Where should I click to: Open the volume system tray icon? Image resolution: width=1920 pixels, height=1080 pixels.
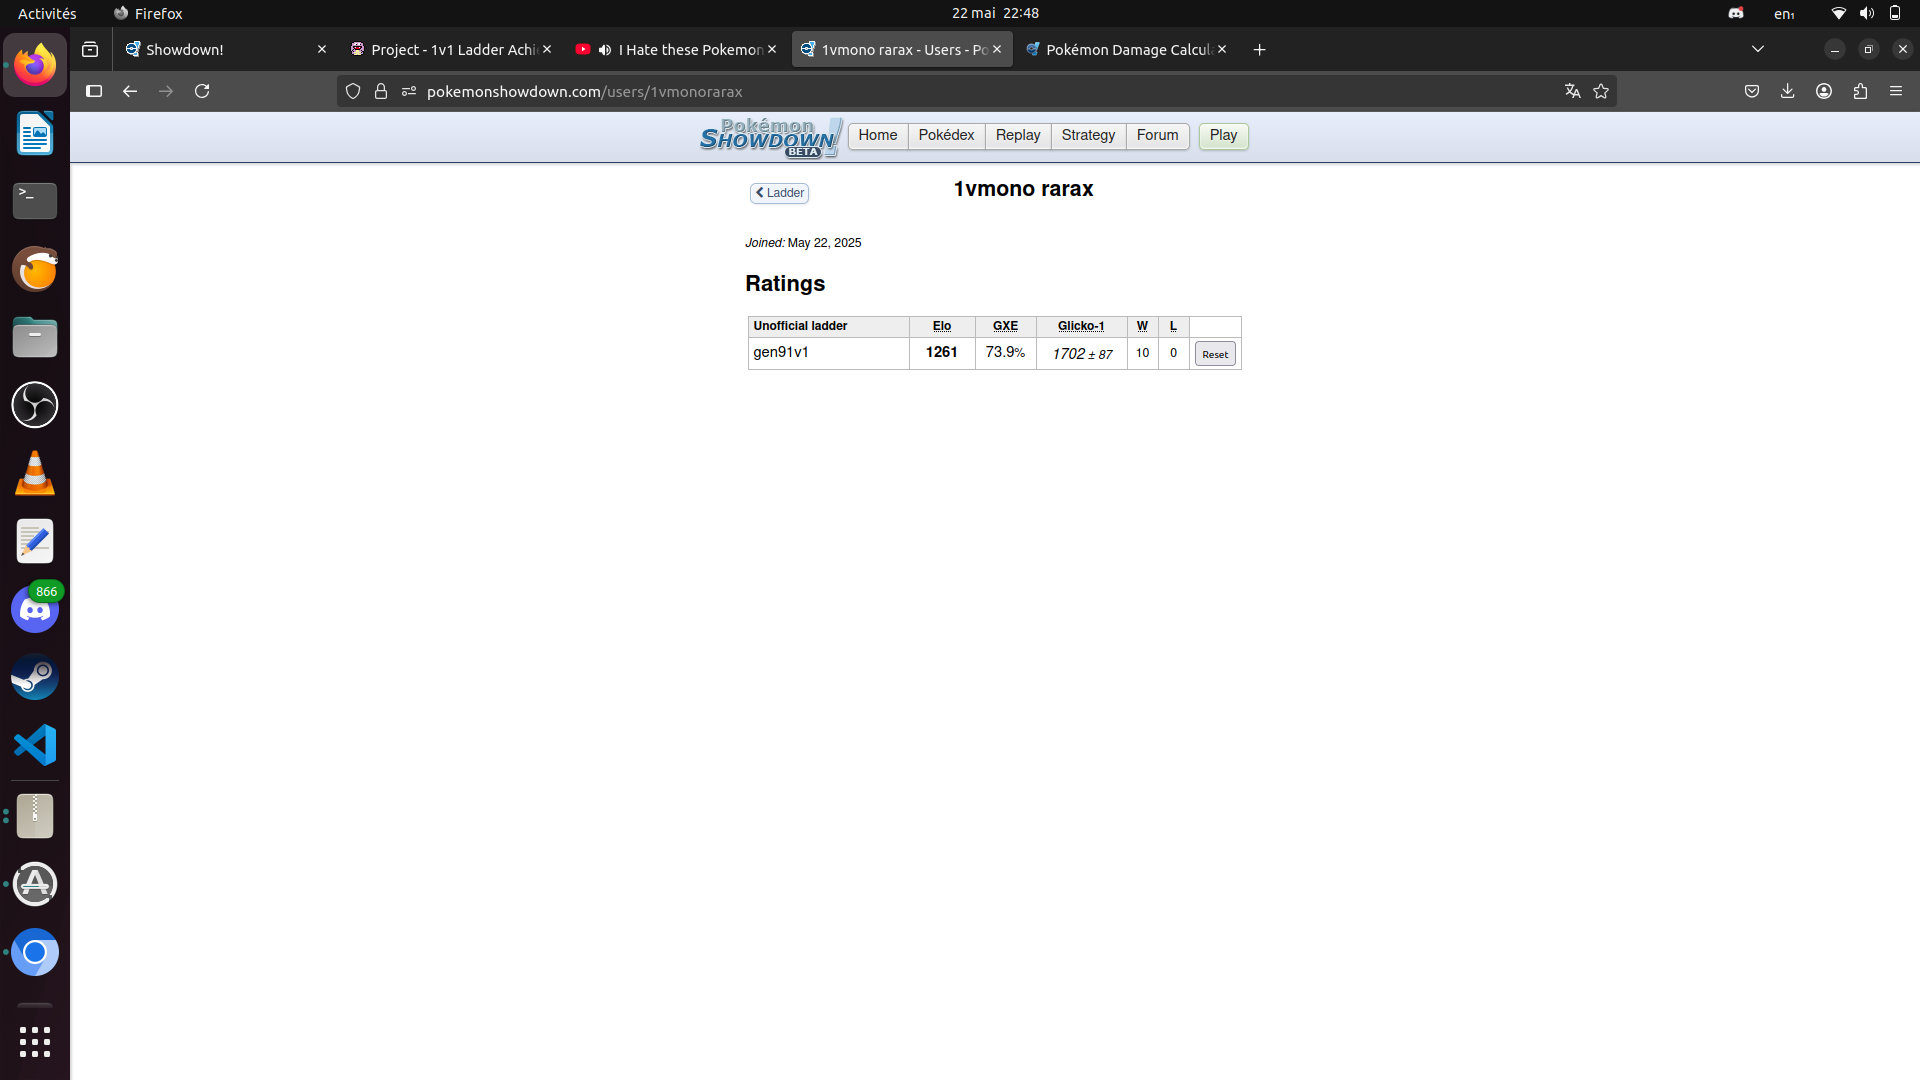1866,13
